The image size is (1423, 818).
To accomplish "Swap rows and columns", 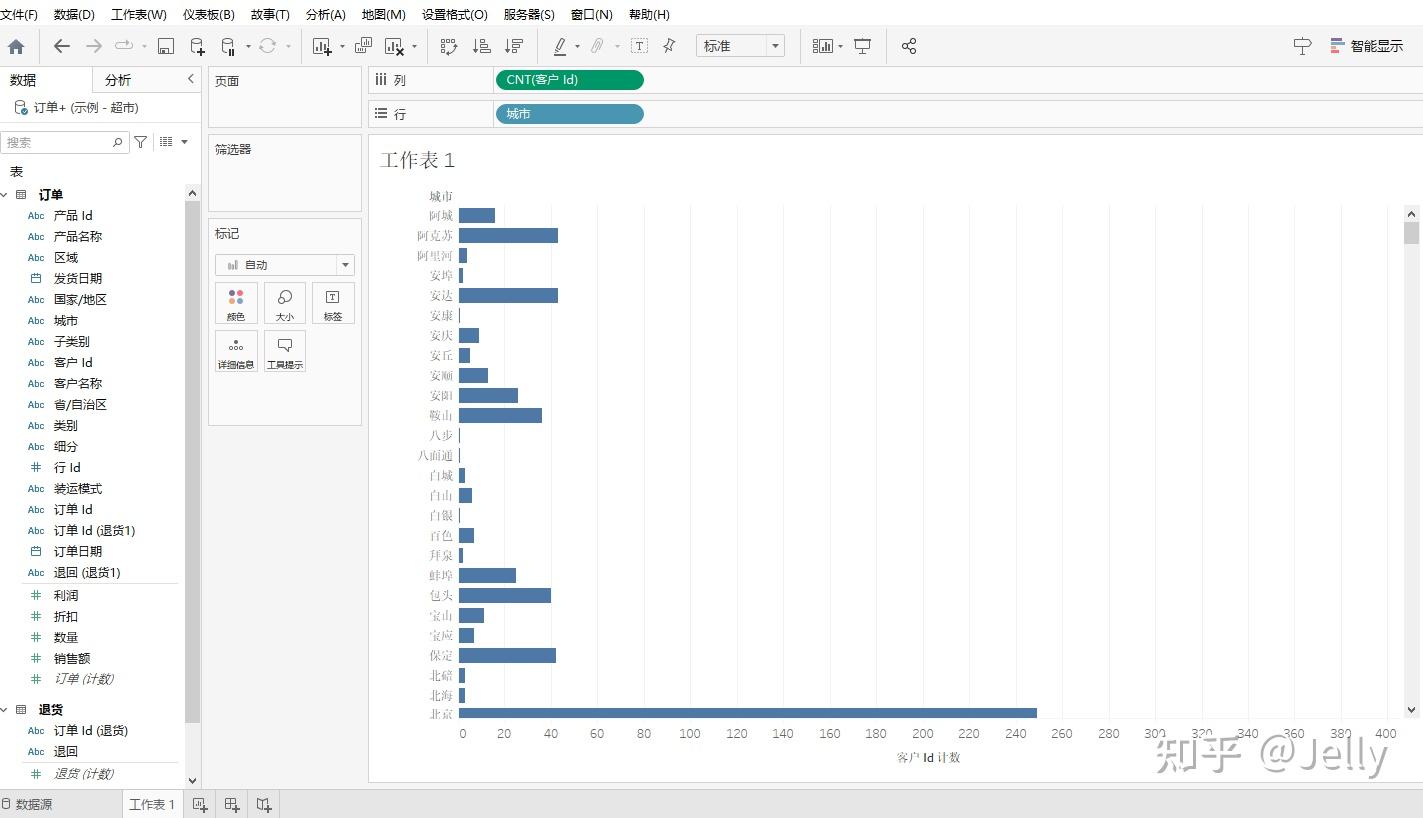I will pyautogui.click(x=449, y=46).
